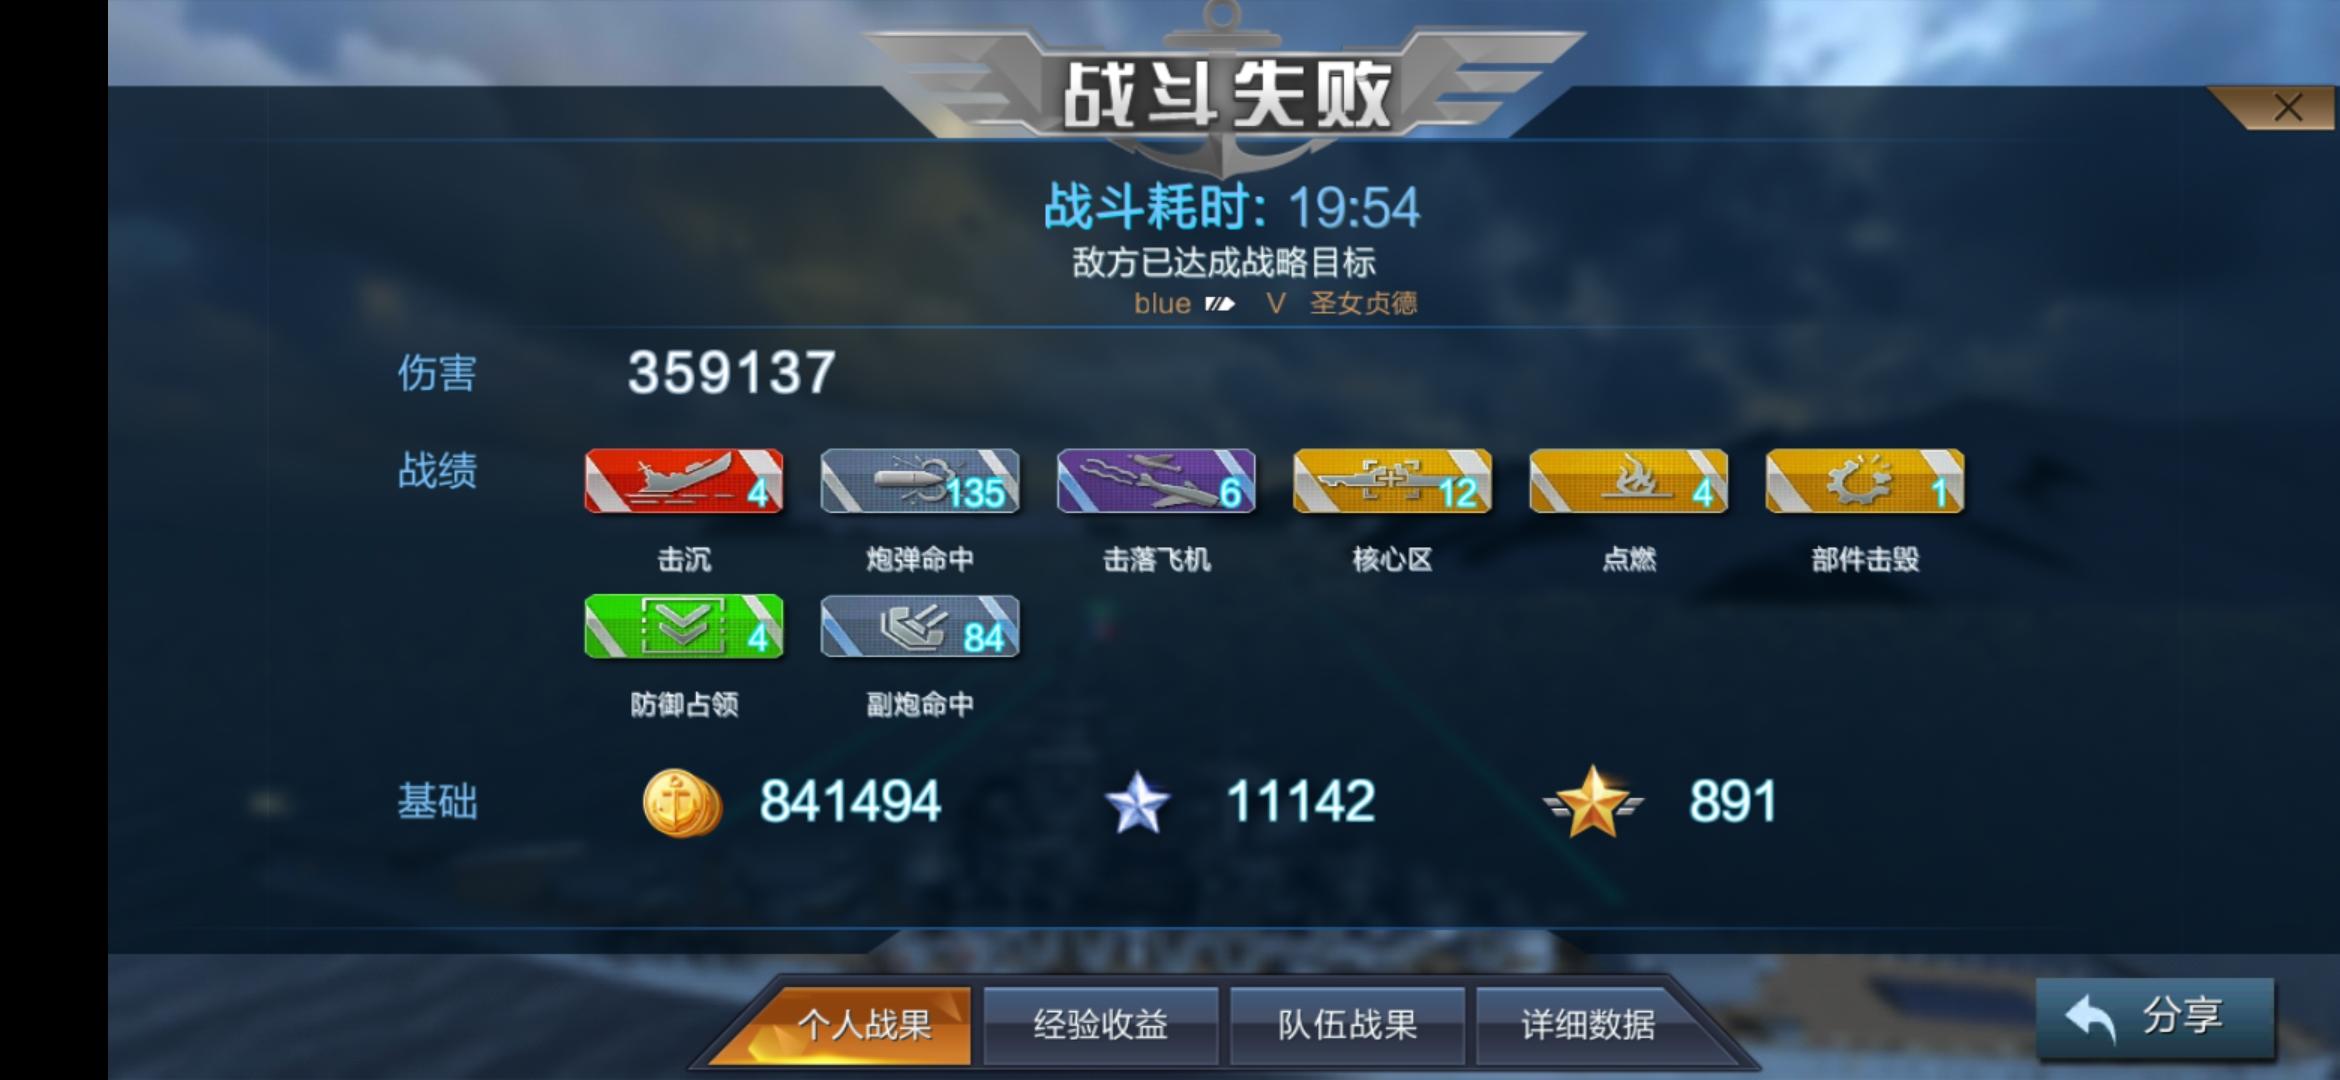Viewport: 2340px width, 1080px height.
Task: Click the ship name 圣女贞德
Action: (1363, 303)
